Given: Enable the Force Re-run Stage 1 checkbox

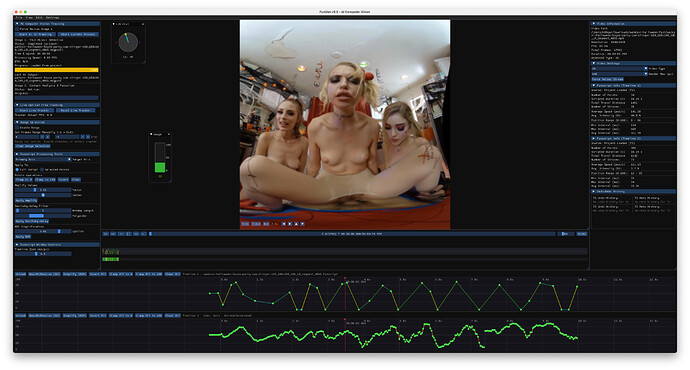Looking at the screenshot, I should [x=17, y=29].
